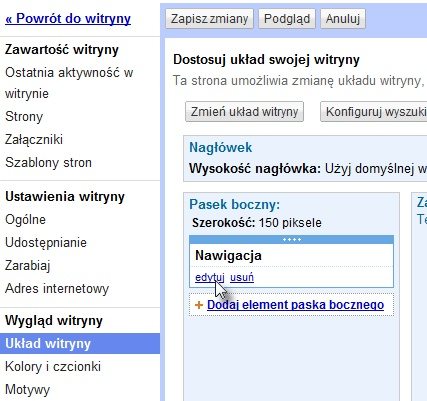The image size is (427, 401).
Task: Open Załączniki sidebar item
Action: coord(34,140)
